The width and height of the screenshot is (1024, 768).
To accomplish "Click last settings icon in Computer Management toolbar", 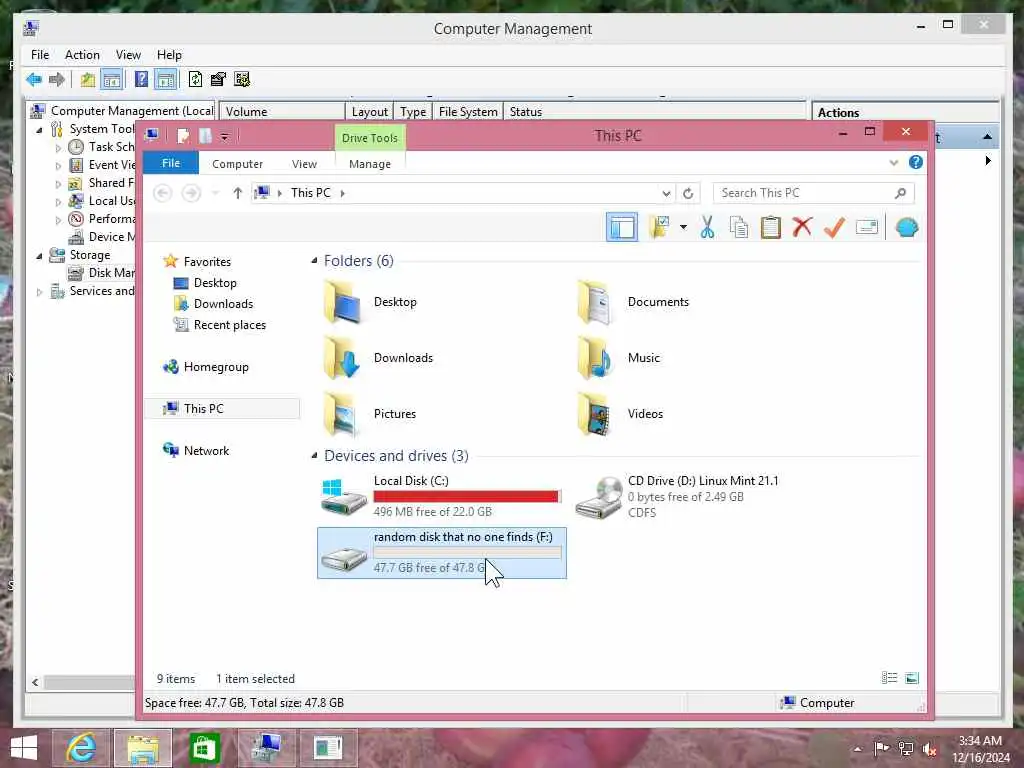I will (242, 80).
